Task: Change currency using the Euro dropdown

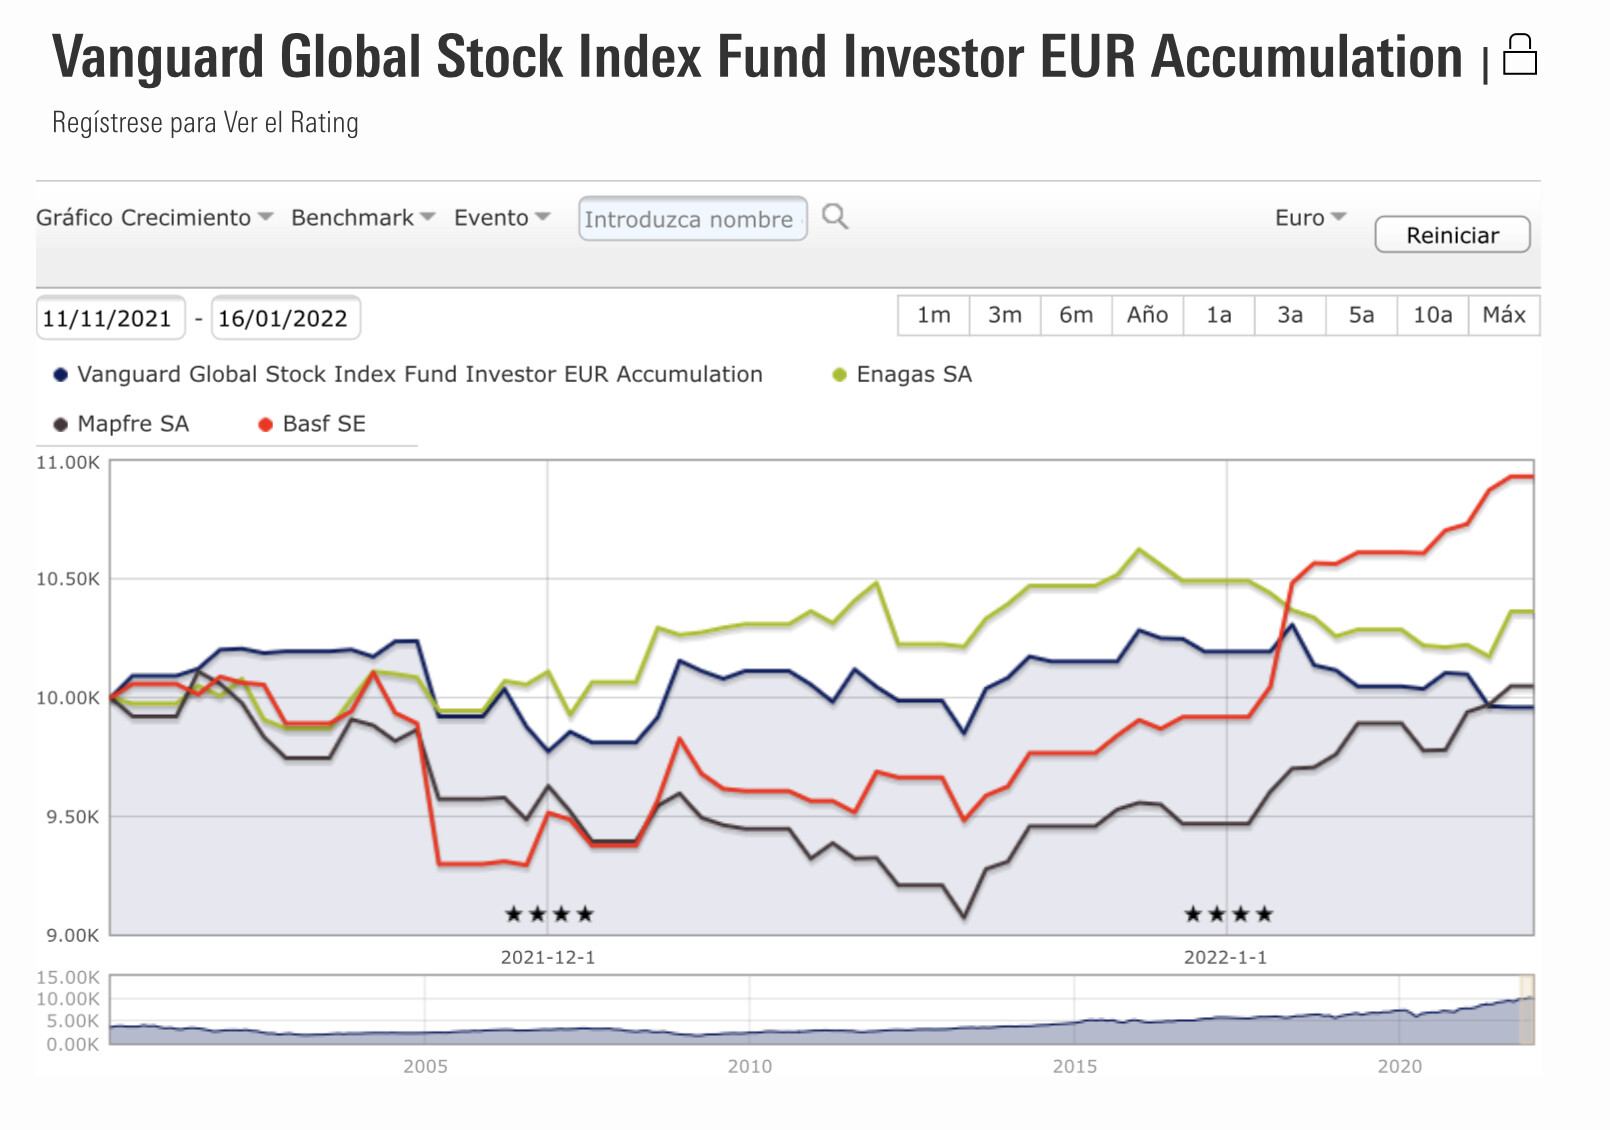Action: pyautogui.click(x=1310, y=218)
